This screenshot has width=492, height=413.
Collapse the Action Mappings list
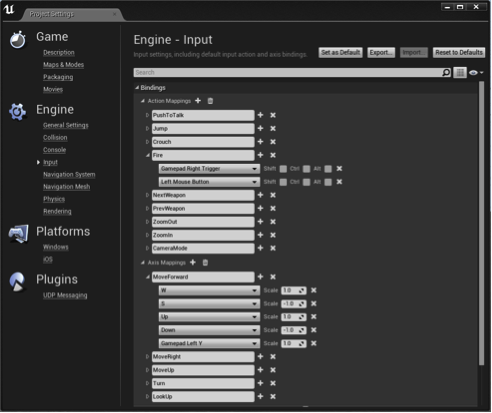pyautogui.click(x=143, y=101)
